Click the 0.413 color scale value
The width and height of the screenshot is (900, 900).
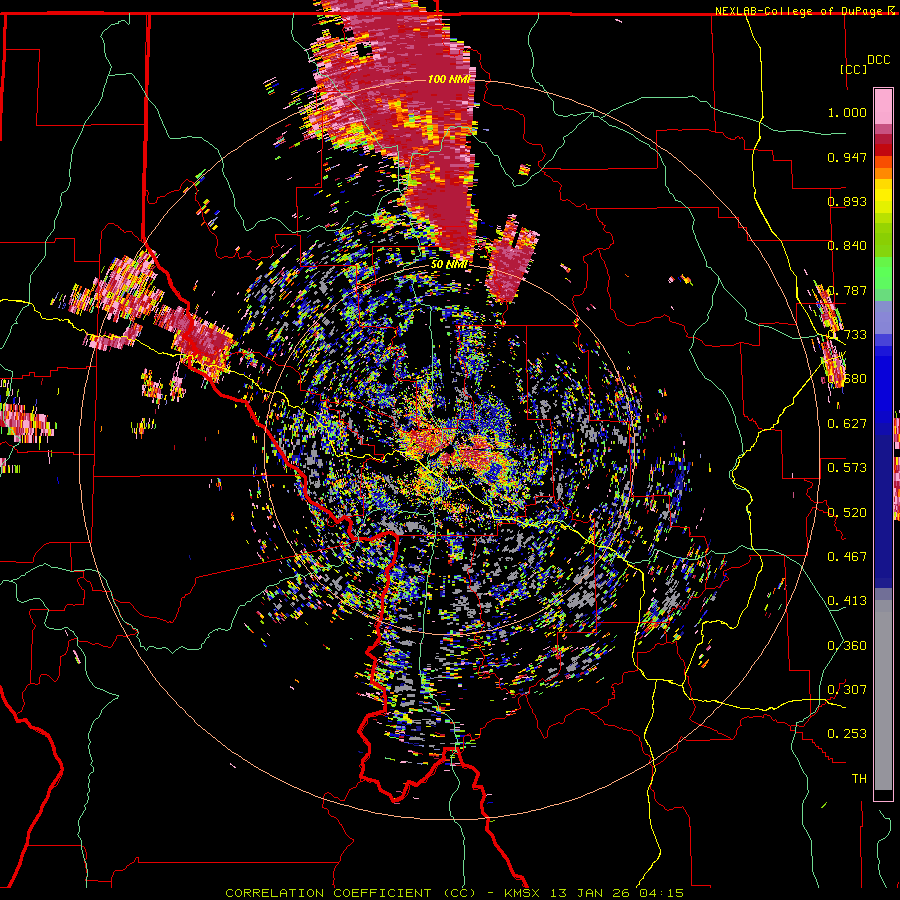tap(847, 601)
